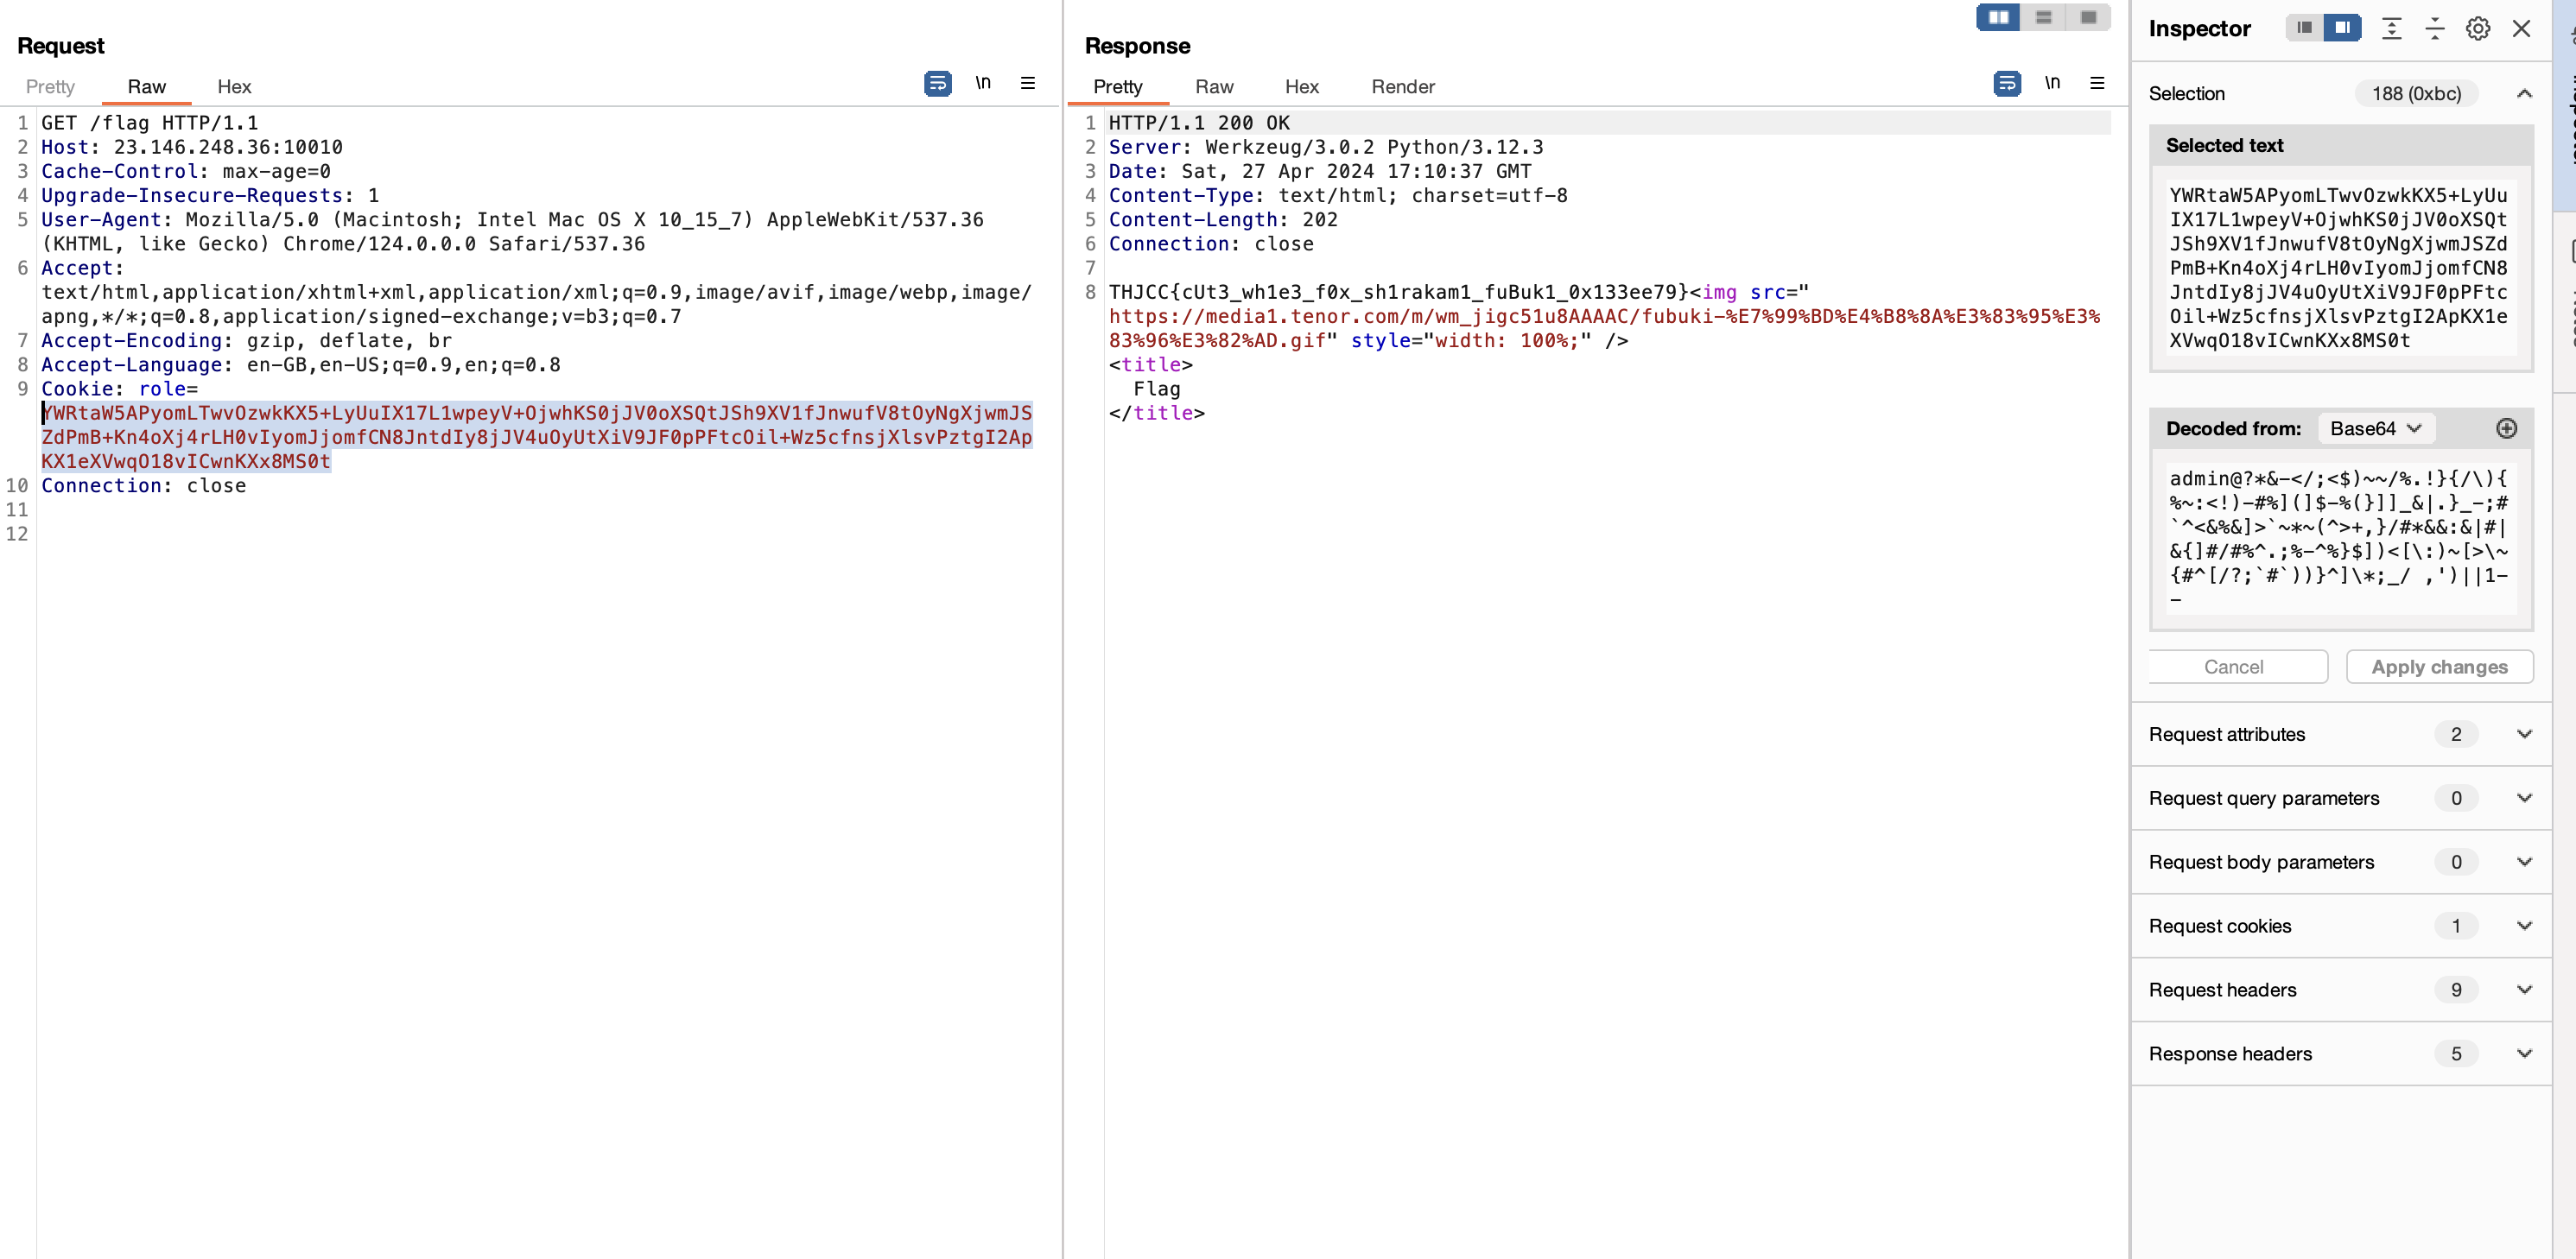Open Request panel hamburger options menu
This screenshot has height=1259, width=2576.
pos(1027,83)
